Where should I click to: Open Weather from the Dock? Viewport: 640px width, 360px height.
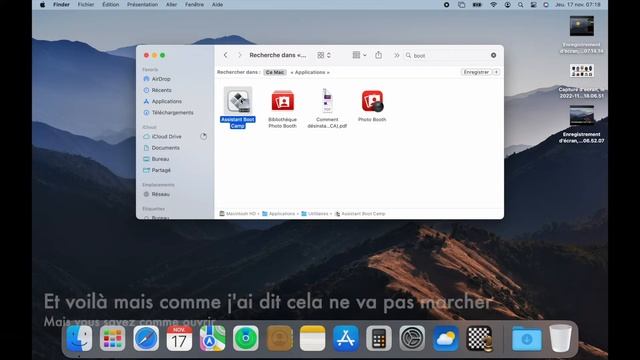[x=446, y=338]
